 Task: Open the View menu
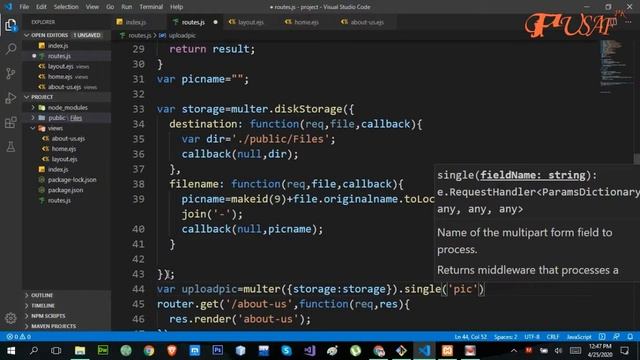pos(92,7)
